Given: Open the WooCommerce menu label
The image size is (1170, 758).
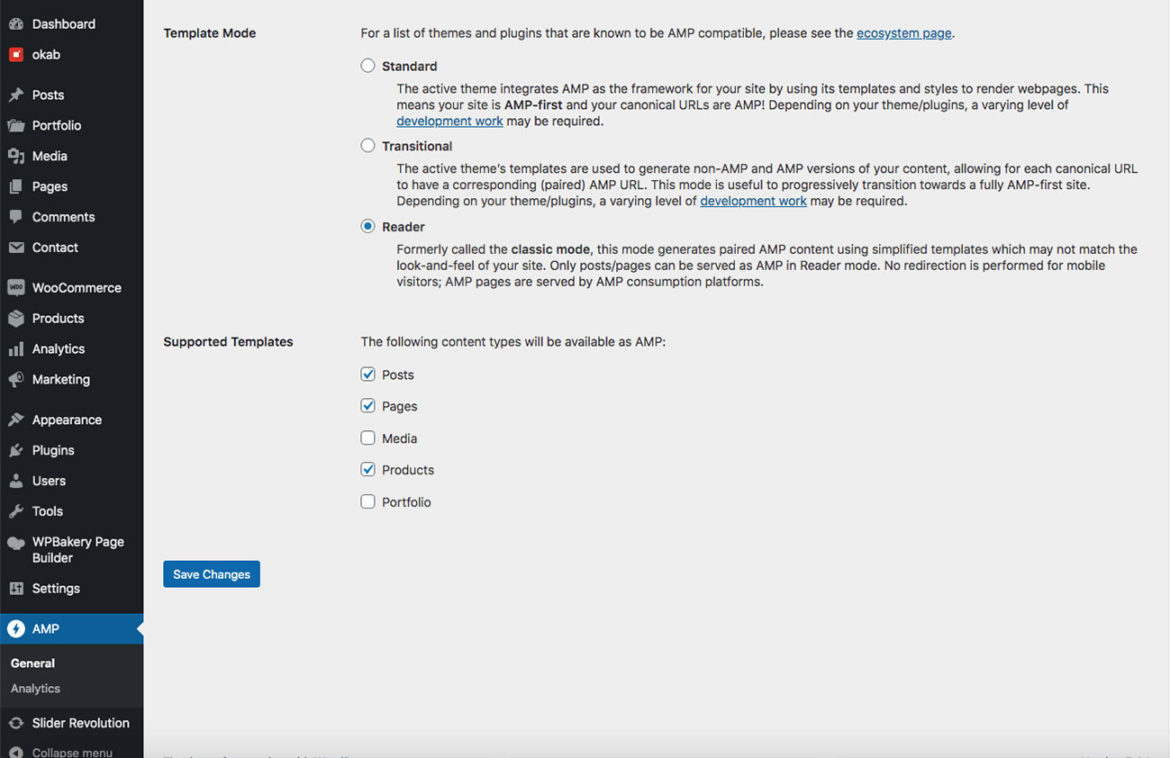Looking at the screenshot, I should pyautogui.click(x=77, y=288).
